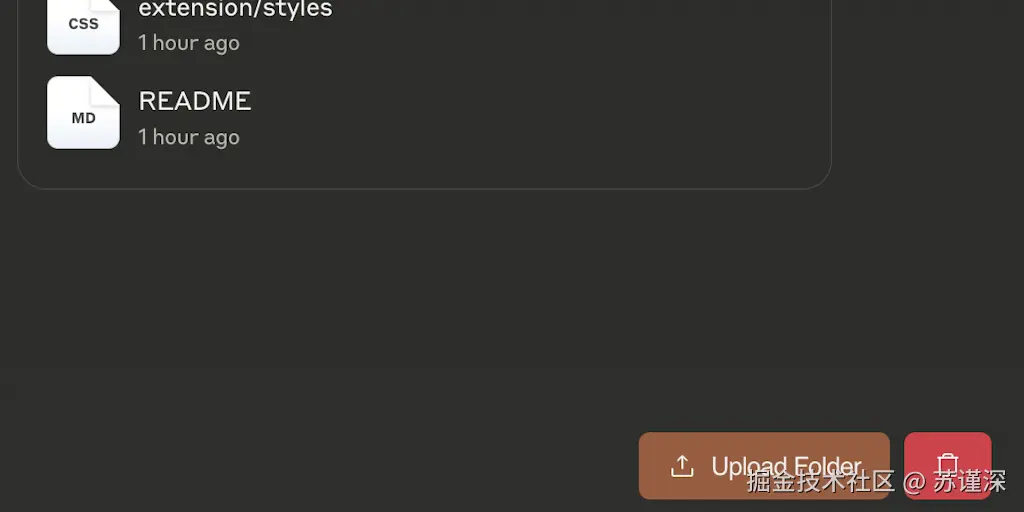The image size is (1024, 512).
Task: Click the MD file type icon
Action: (83, 113)
